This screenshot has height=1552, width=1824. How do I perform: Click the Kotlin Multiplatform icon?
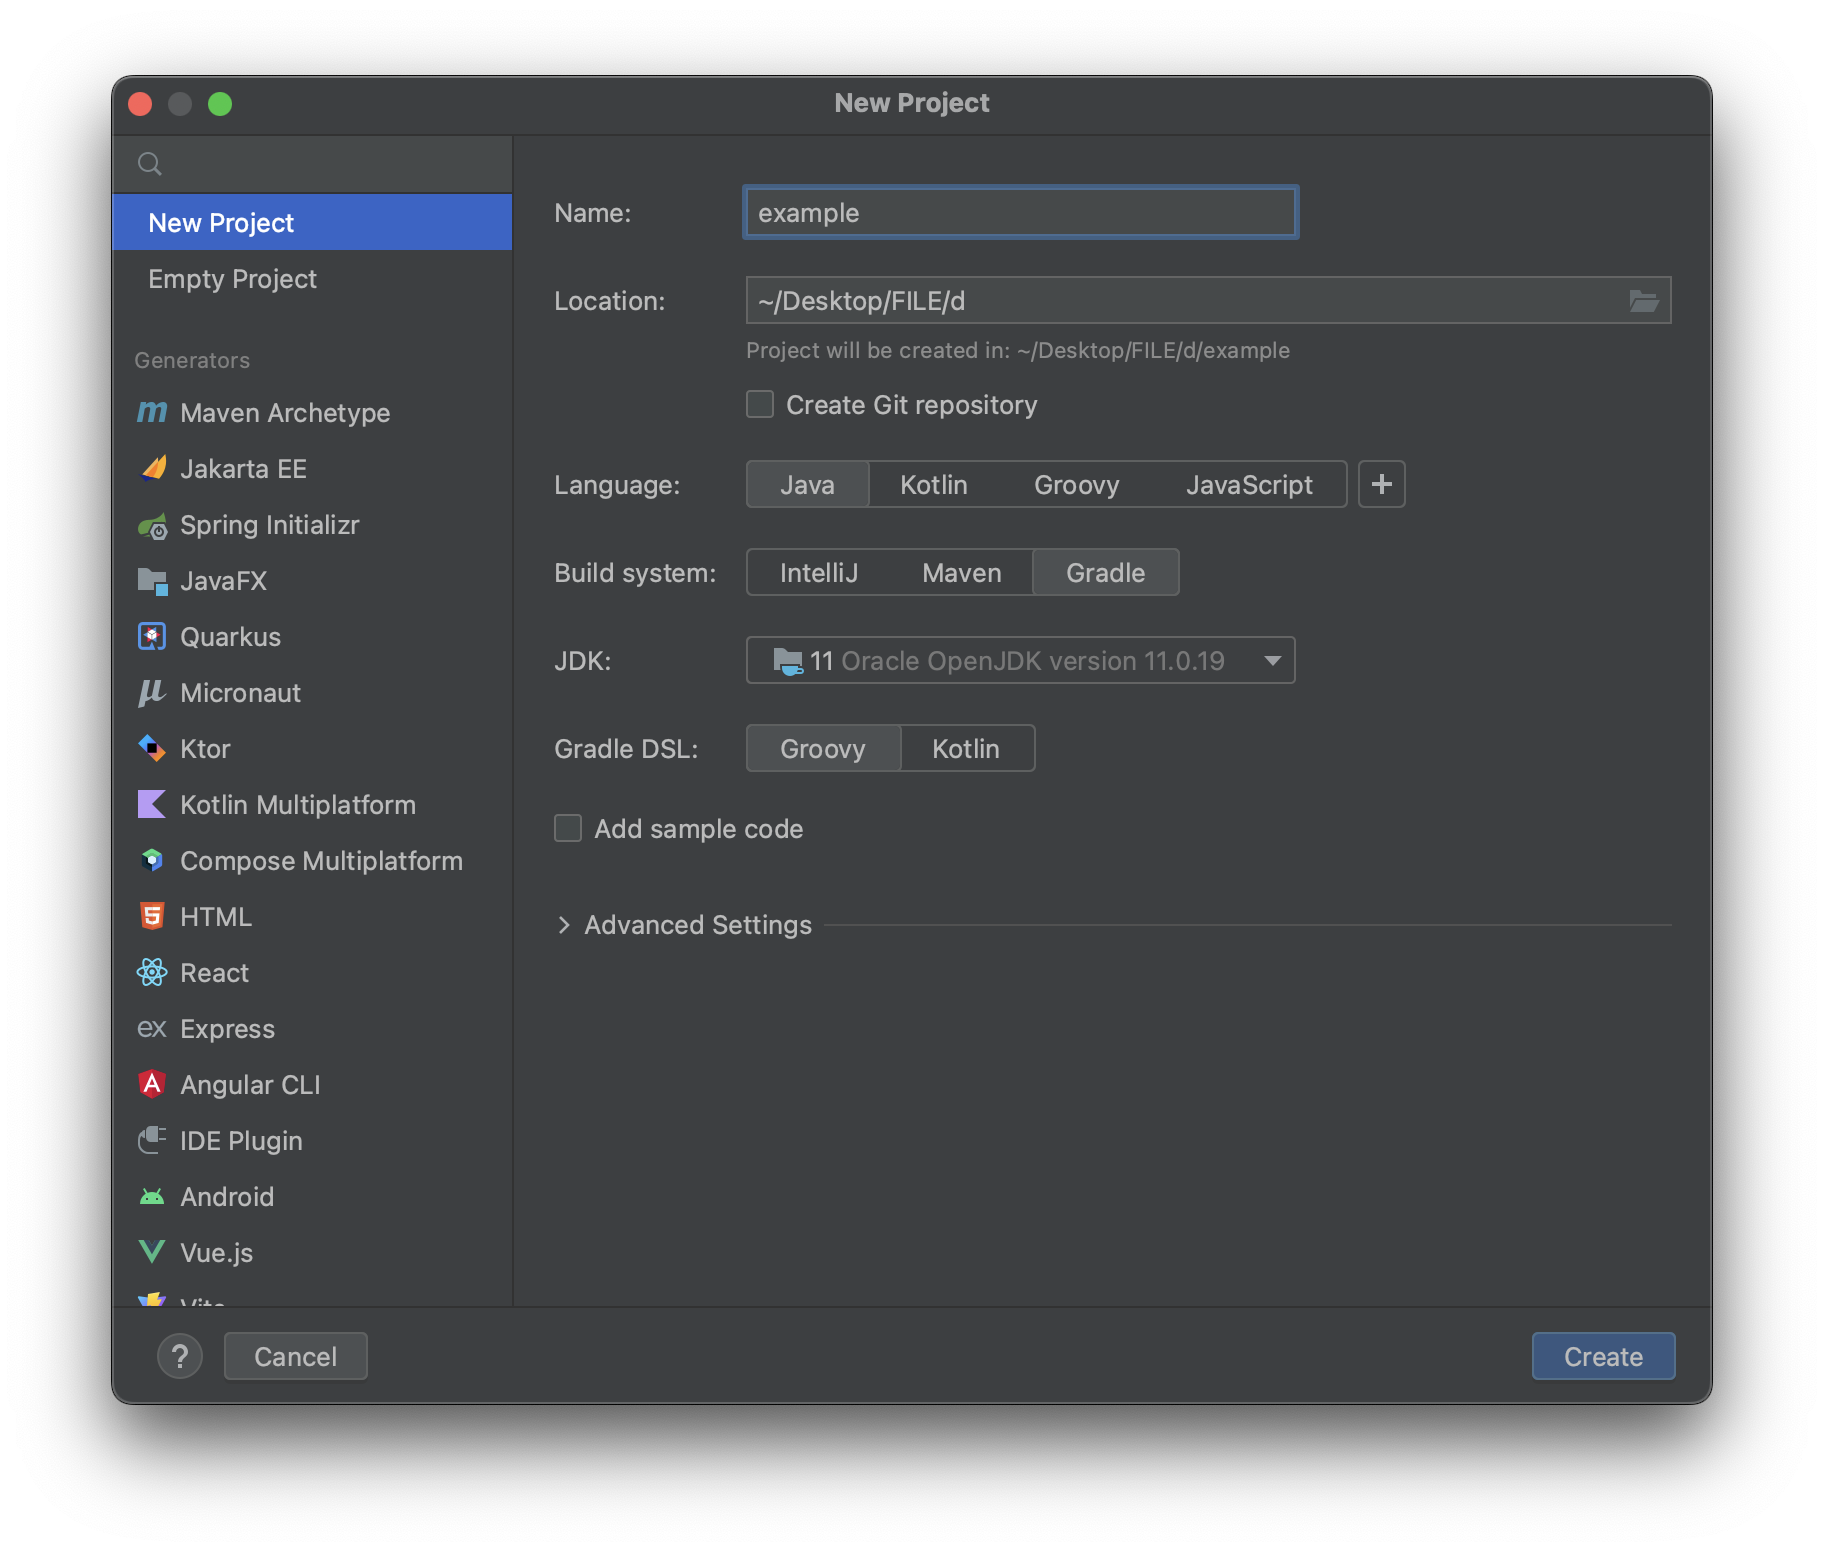152,804
